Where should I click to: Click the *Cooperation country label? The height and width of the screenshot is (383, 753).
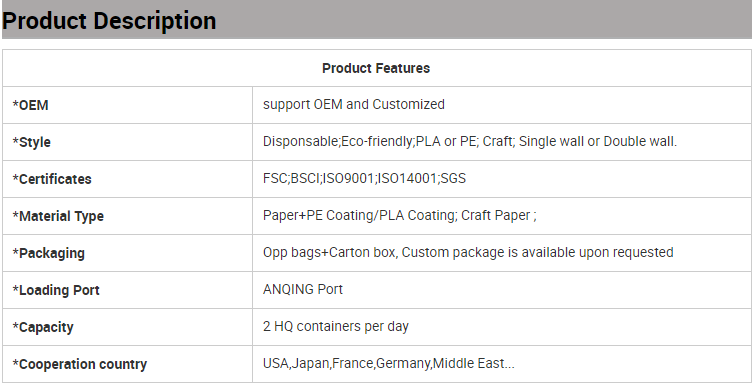(80, 364)
